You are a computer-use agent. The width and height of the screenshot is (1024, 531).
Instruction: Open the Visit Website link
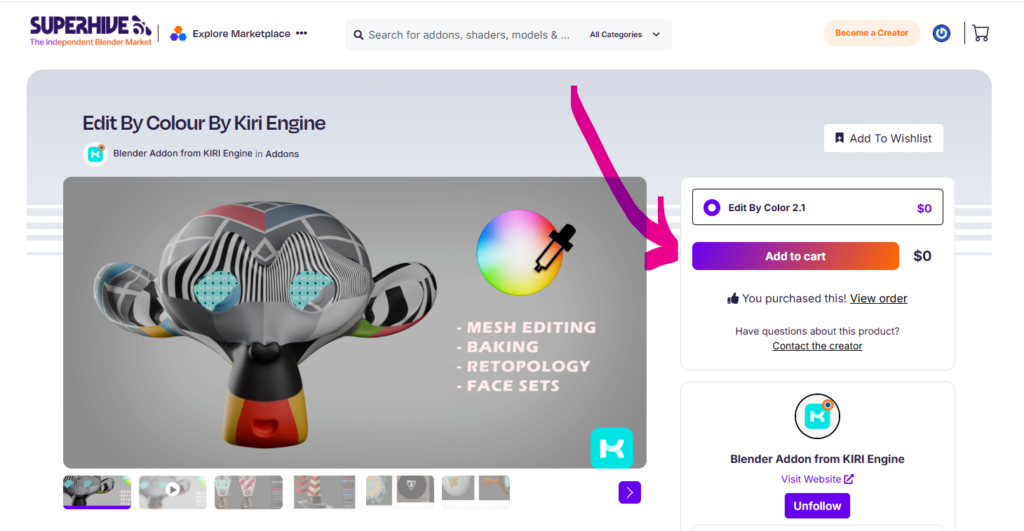click(x=817, y=479)
